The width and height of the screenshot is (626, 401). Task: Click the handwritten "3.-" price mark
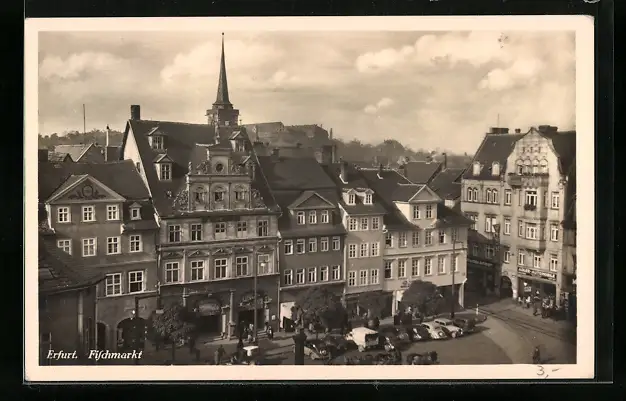pos(546,370)
